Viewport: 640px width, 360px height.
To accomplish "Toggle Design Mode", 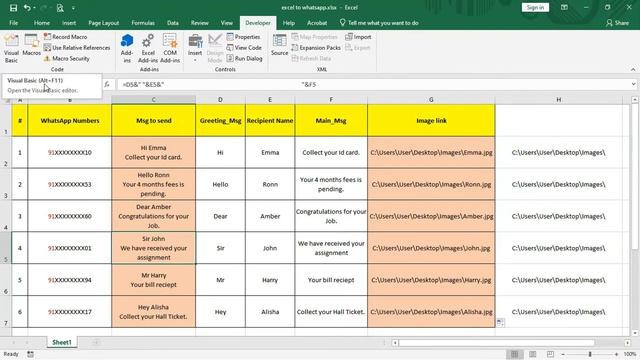I will tap(215, 49).
